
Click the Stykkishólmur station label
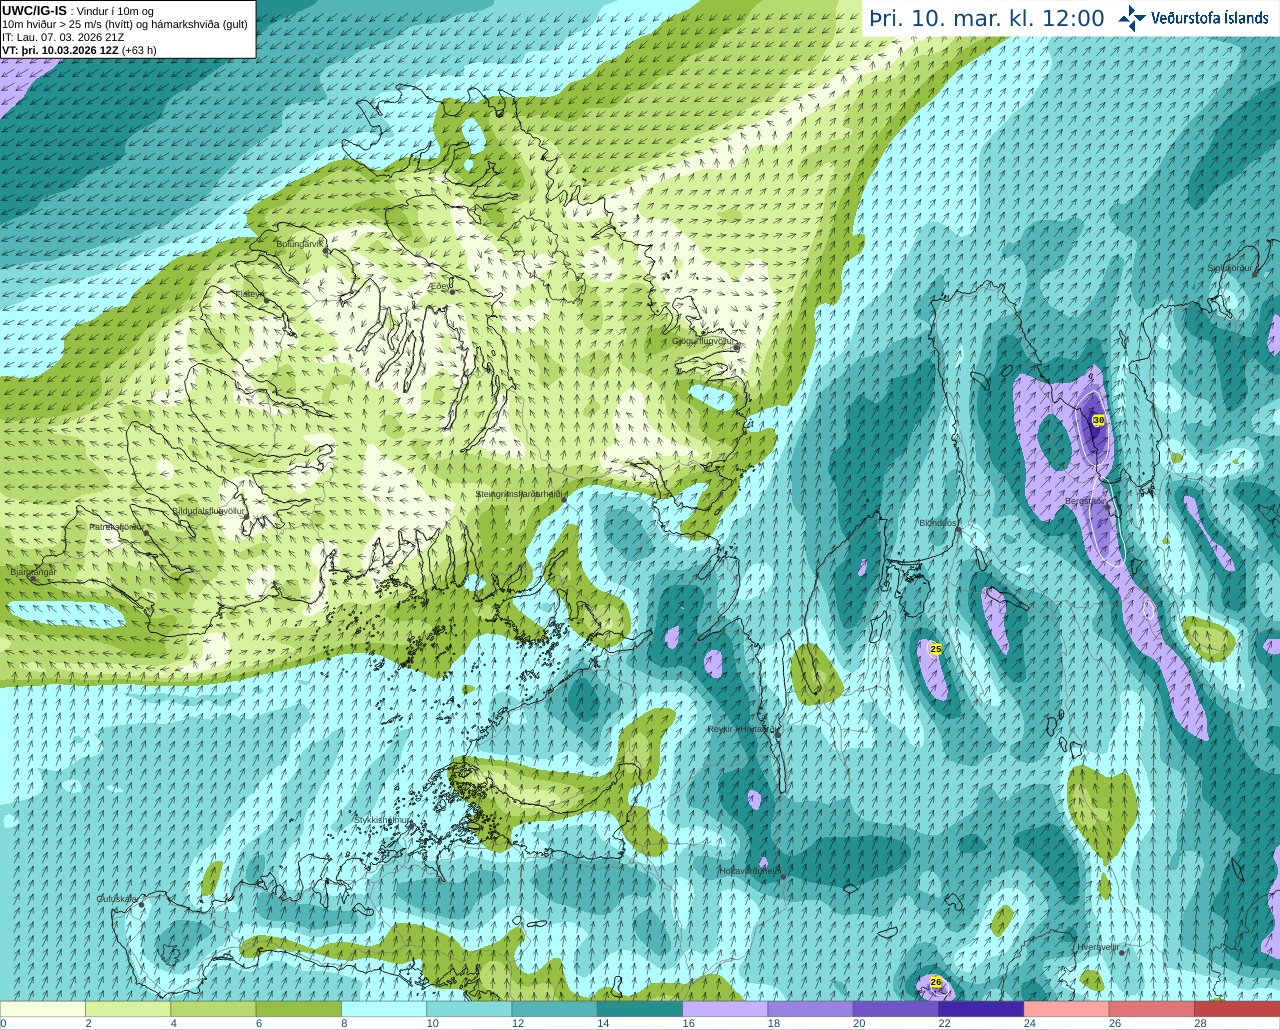point(383,819)
